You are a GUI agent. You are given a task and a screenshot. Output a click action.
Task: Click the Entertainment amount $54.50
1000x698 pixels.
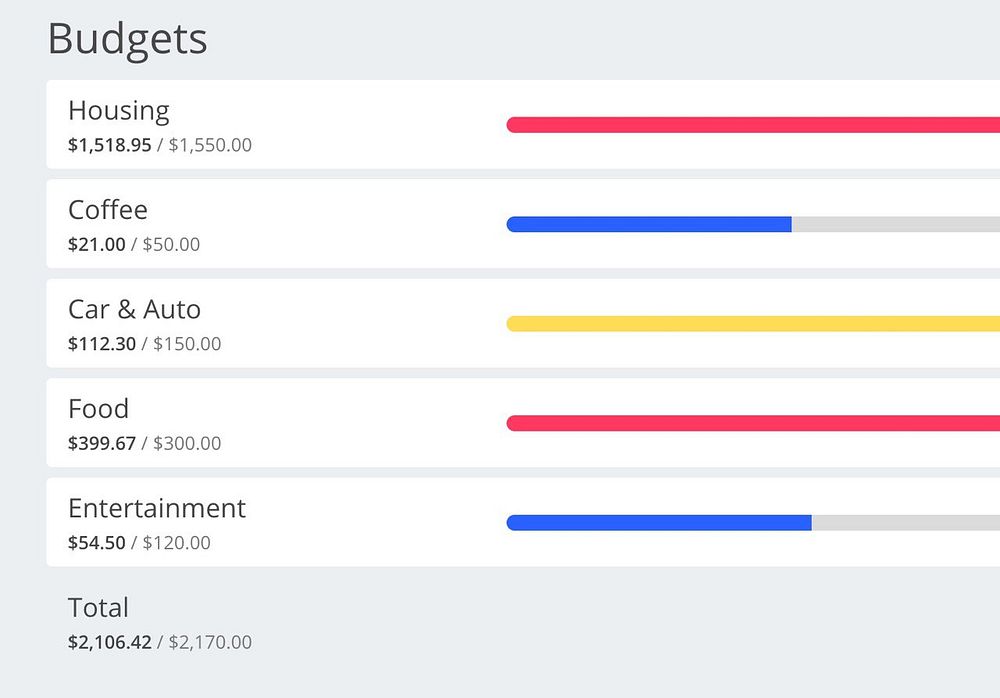click(x=97, y=543)
